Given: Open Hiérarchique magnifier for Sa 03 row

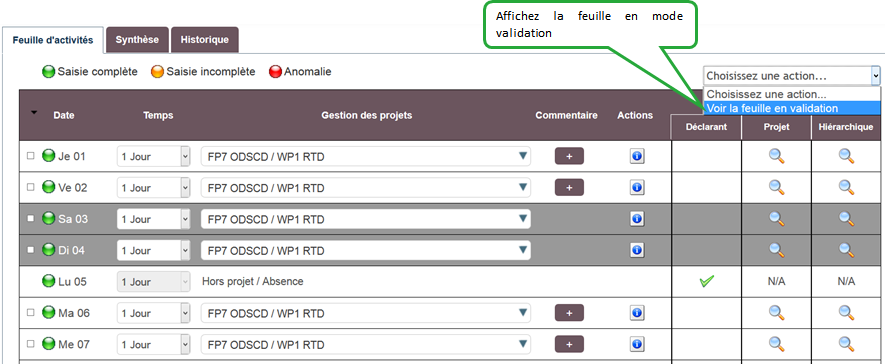Looking at the screenshot, I should [846, 219].
